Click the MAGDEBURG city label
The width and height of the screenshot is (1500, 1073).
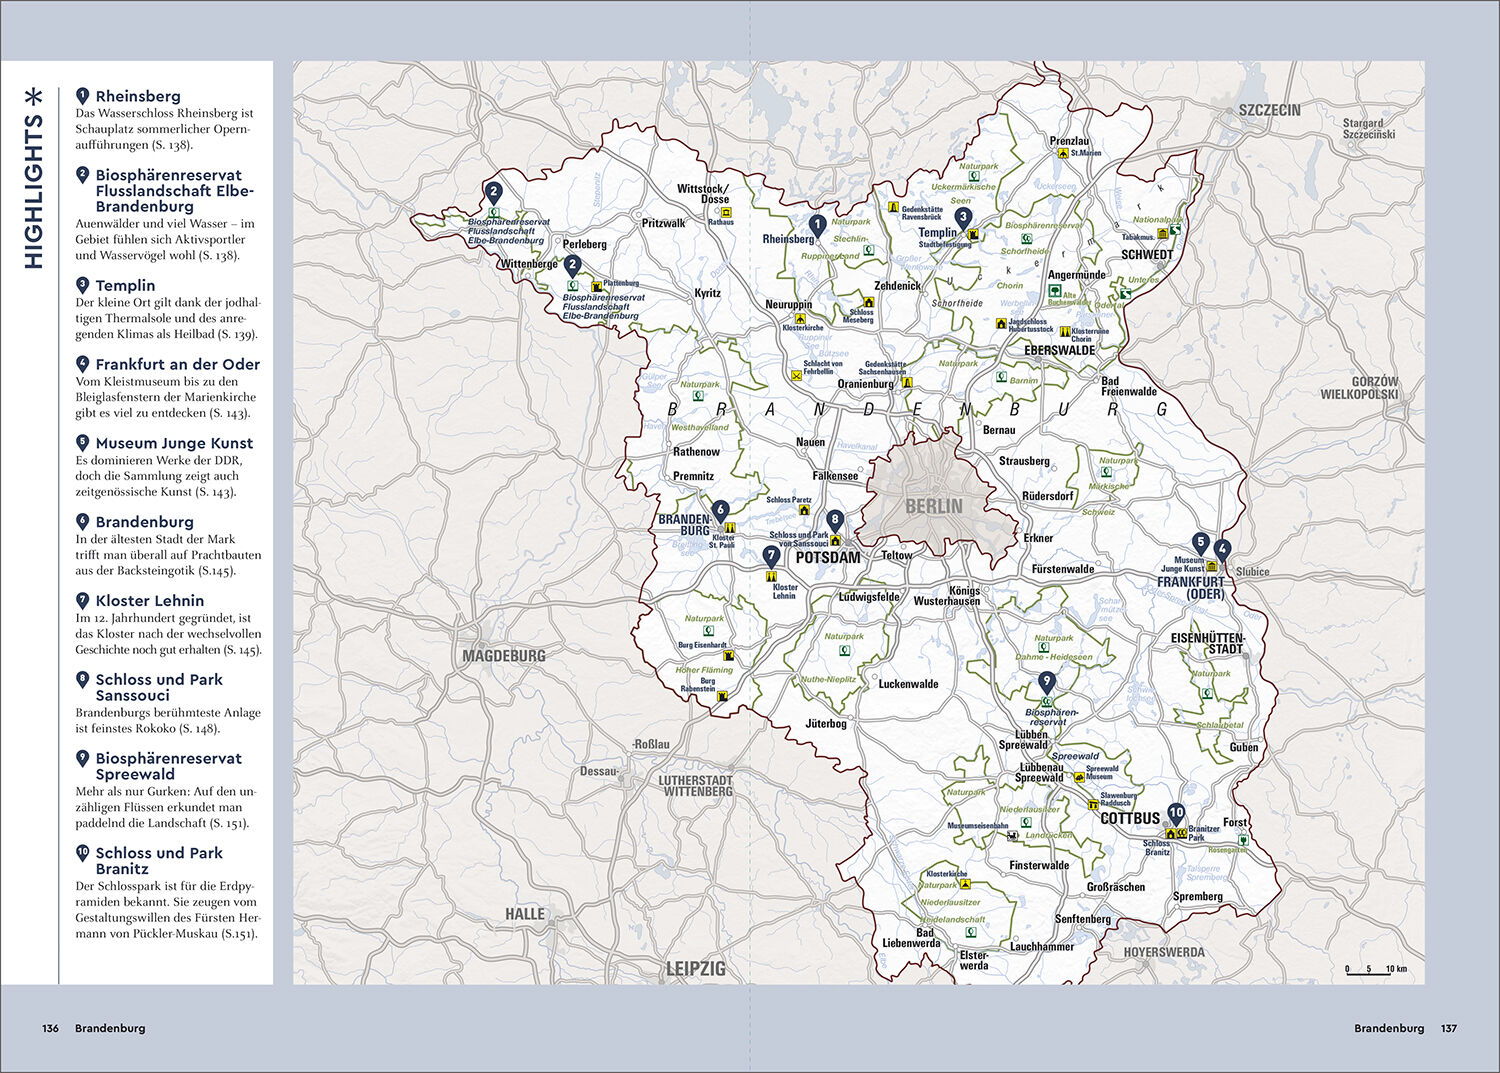504,656
